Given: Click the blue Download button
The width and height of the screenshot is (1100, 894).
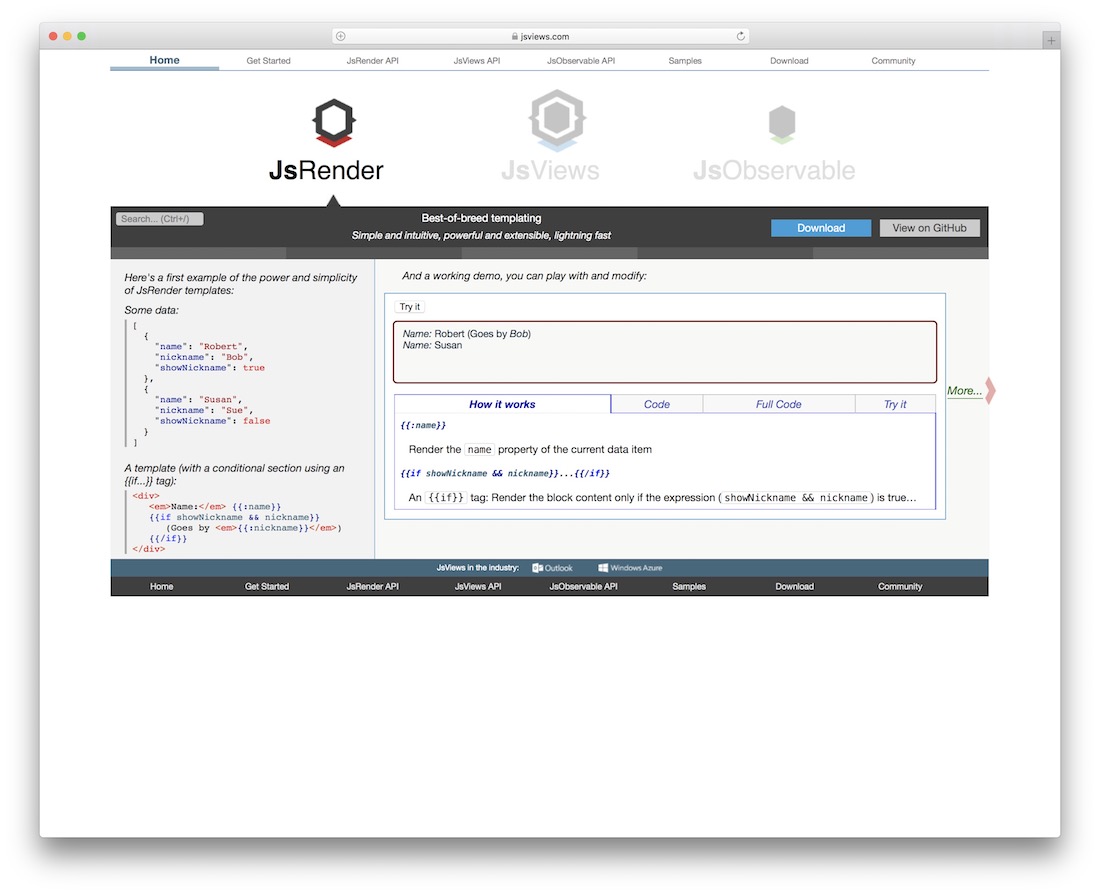Looking at the screenshot, I should coord(821,227).
